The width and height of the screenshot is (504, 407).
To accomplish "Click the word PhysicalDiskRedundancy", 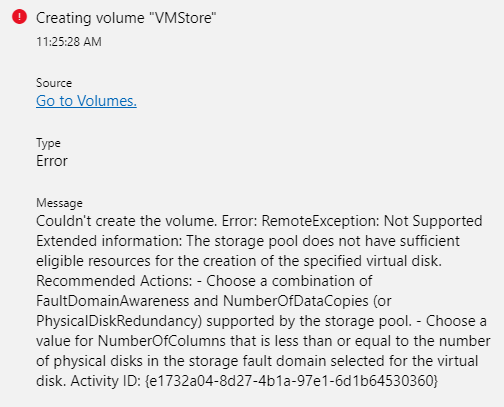I will 119,321.
